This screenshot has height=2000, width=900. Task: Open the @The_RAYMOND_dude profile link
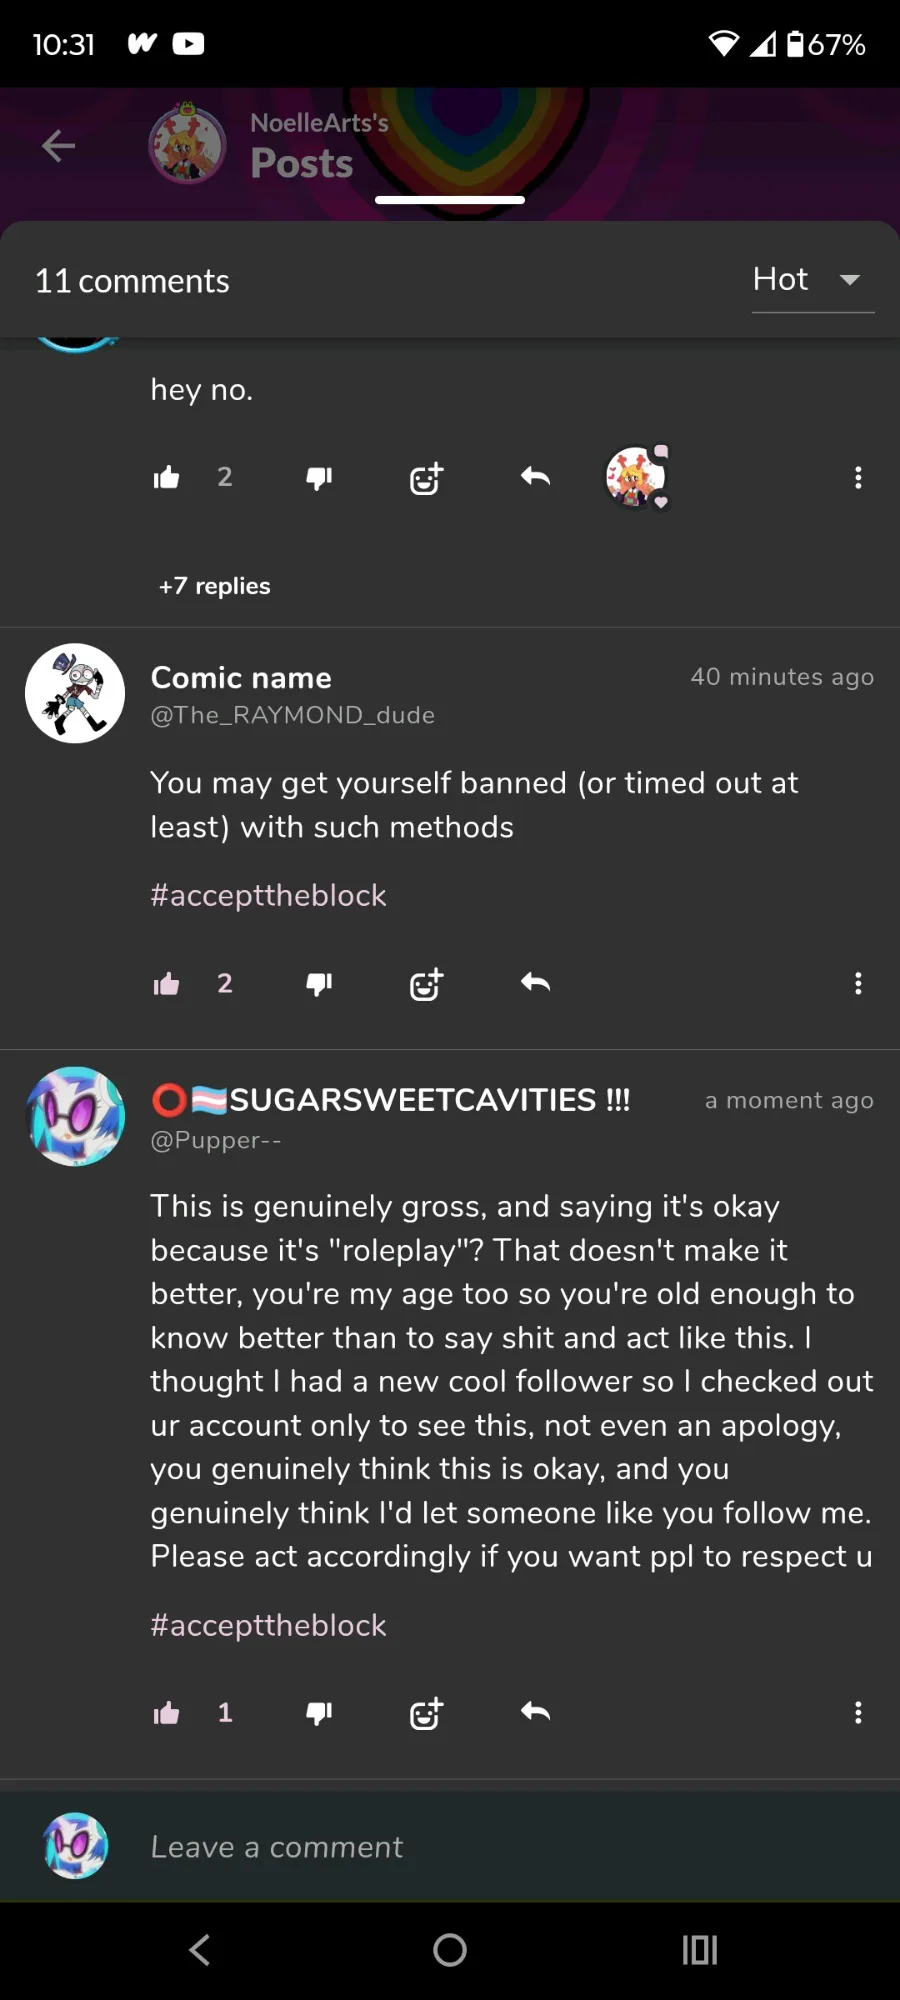292,715
